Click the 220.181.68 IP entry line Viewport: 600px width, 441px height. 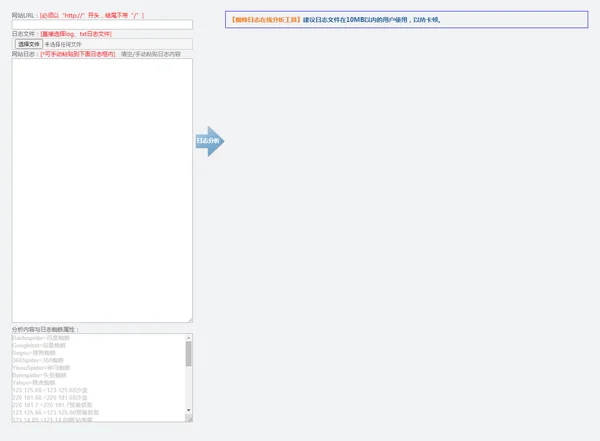point(50,397)
